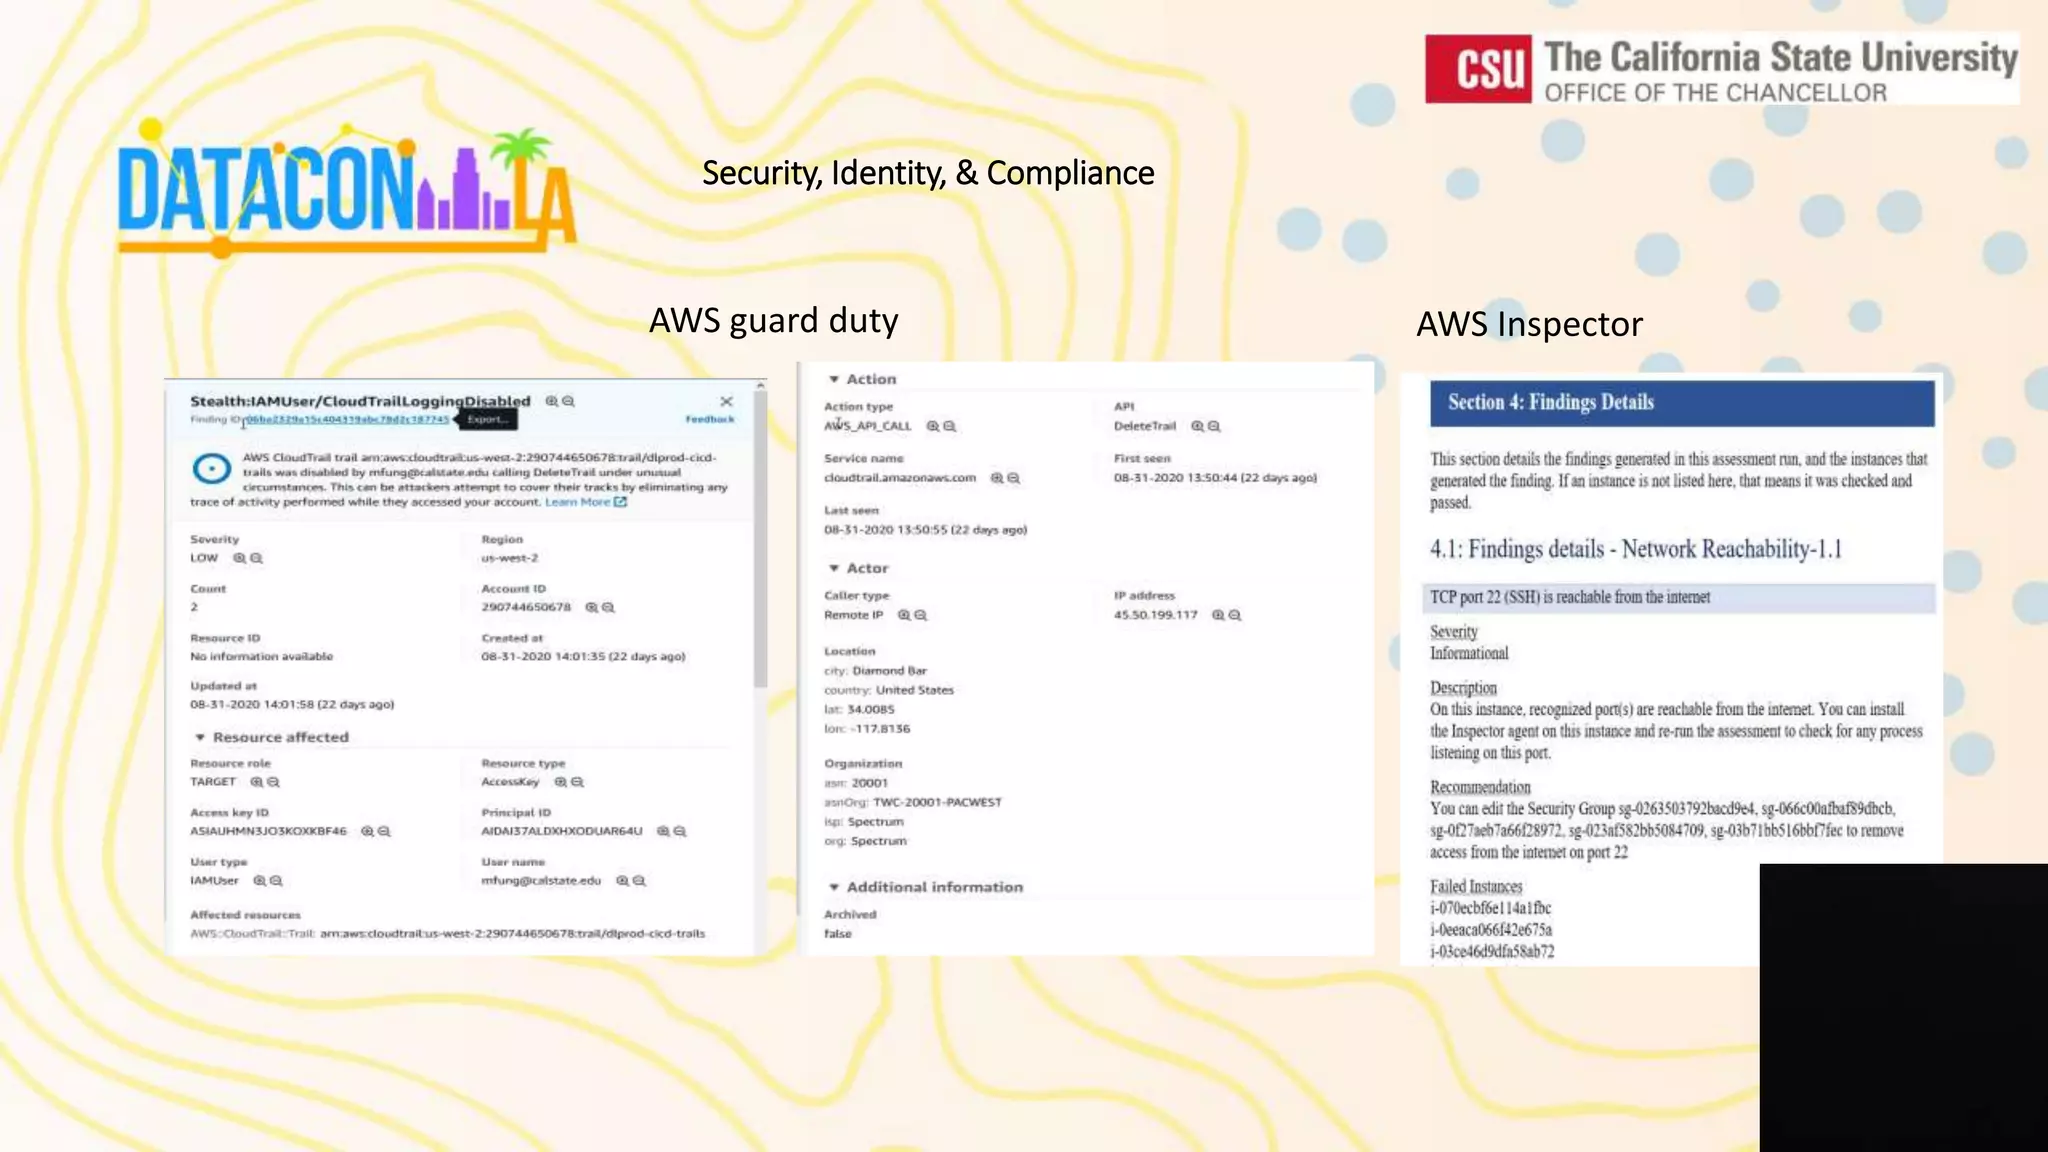This screenshot has width=2048, height=1152.
Task: Click zoom-out icon next to IP address 45.50.199.117
Action: [1235, 615]
